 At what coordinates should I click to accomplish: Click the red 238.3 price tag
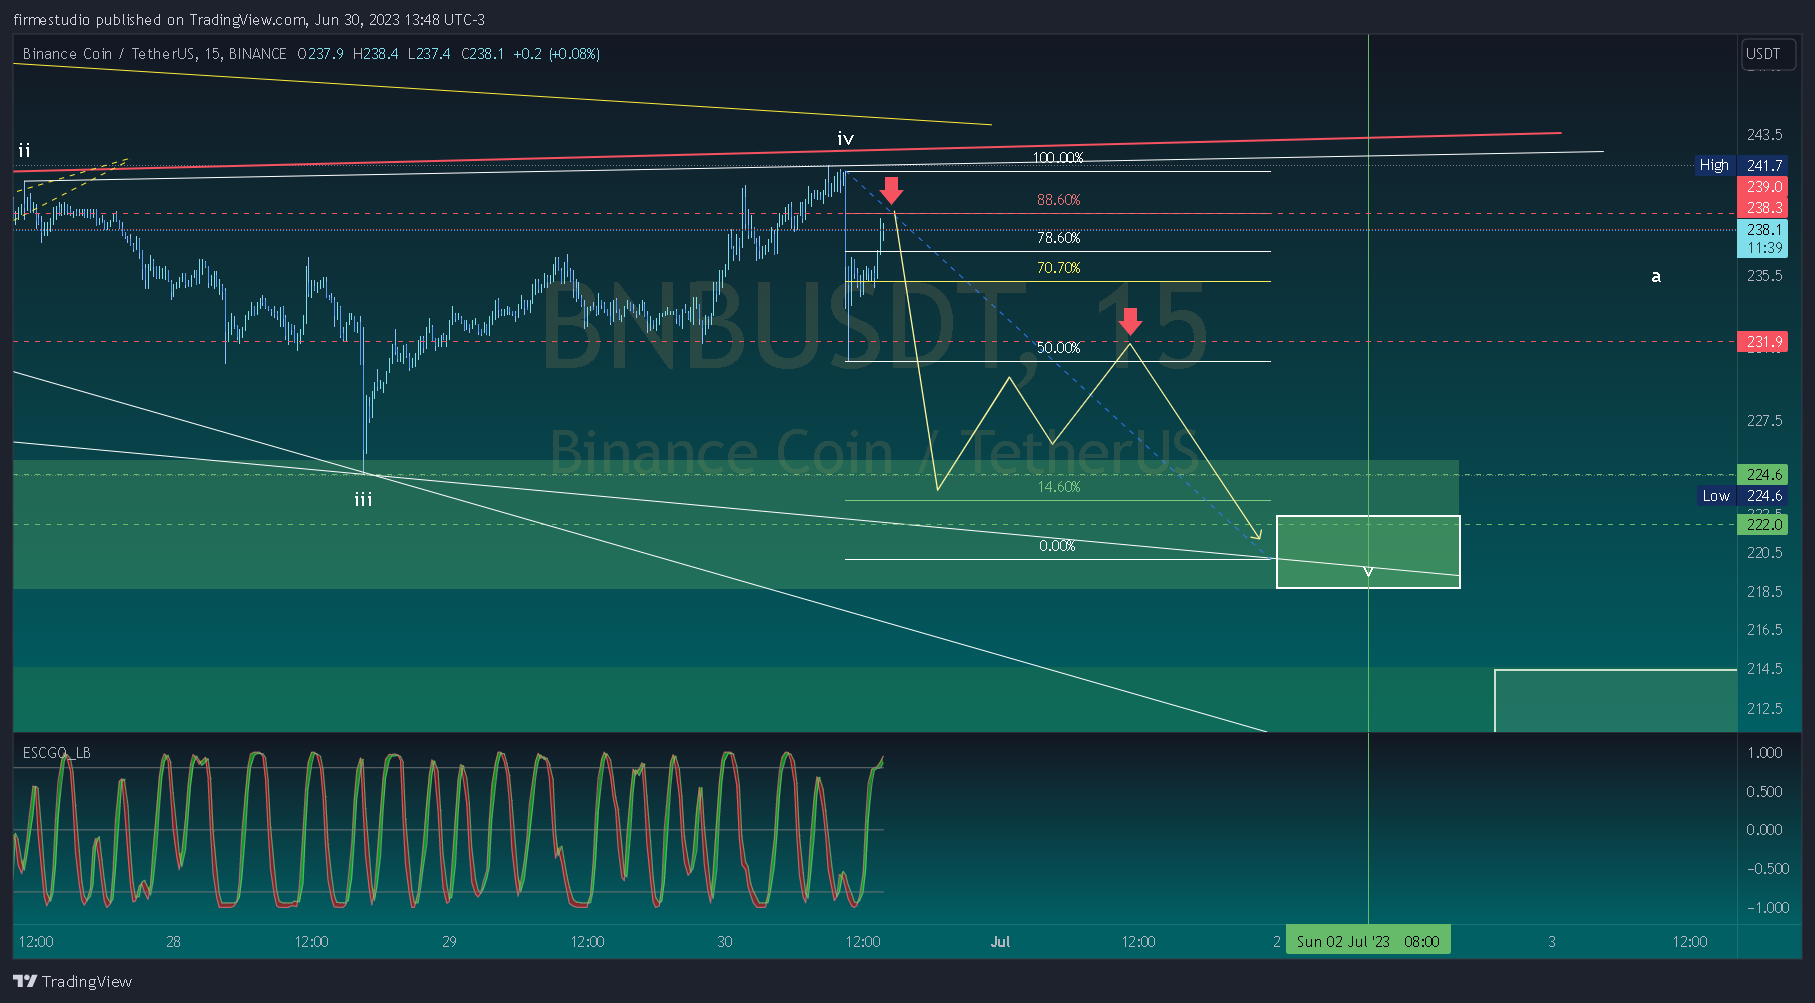[x=1764, y=208]
